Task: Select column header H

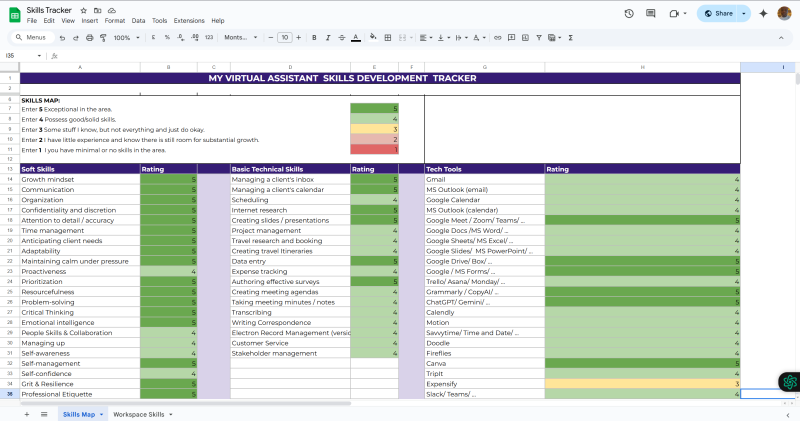Action: [x=642, y=67]
